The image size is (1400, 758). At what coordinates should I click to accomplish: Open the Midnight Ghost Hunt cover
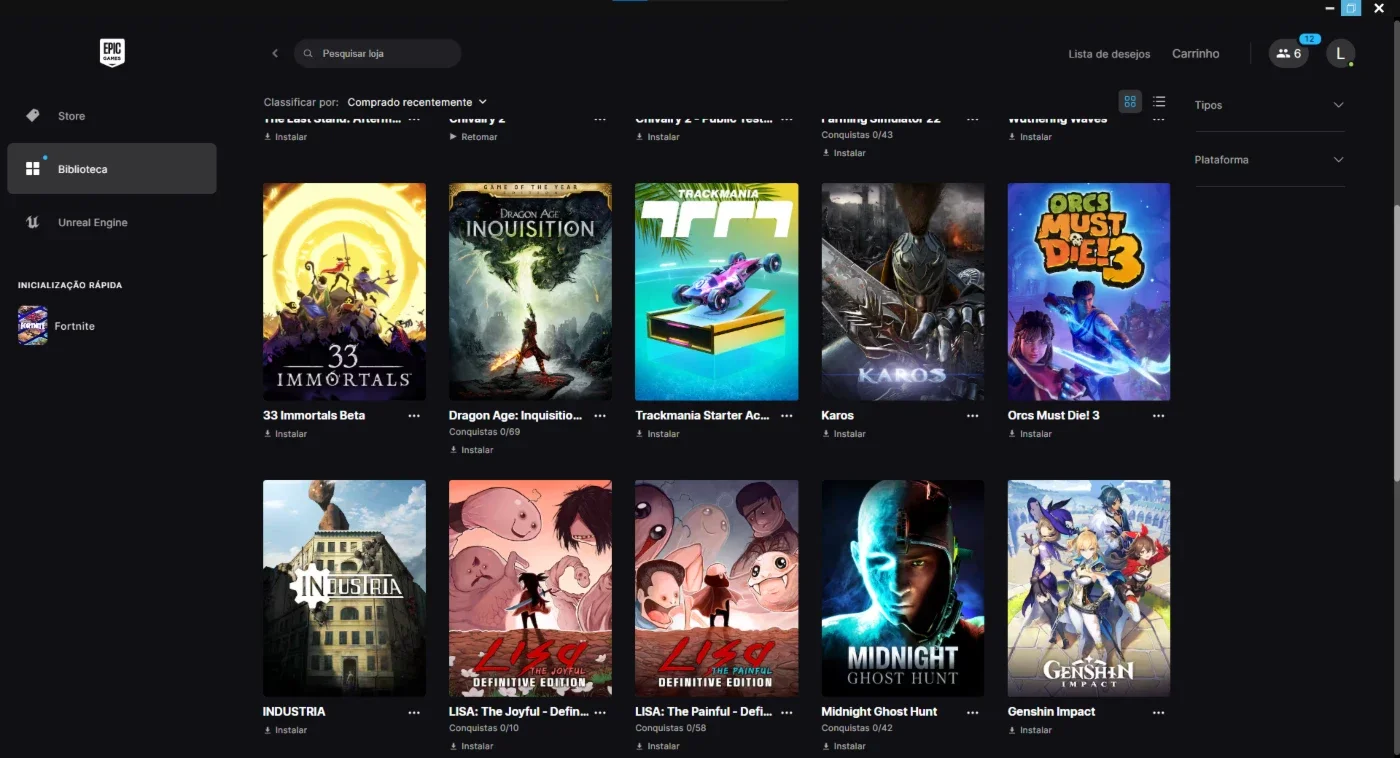pos(903,588)
